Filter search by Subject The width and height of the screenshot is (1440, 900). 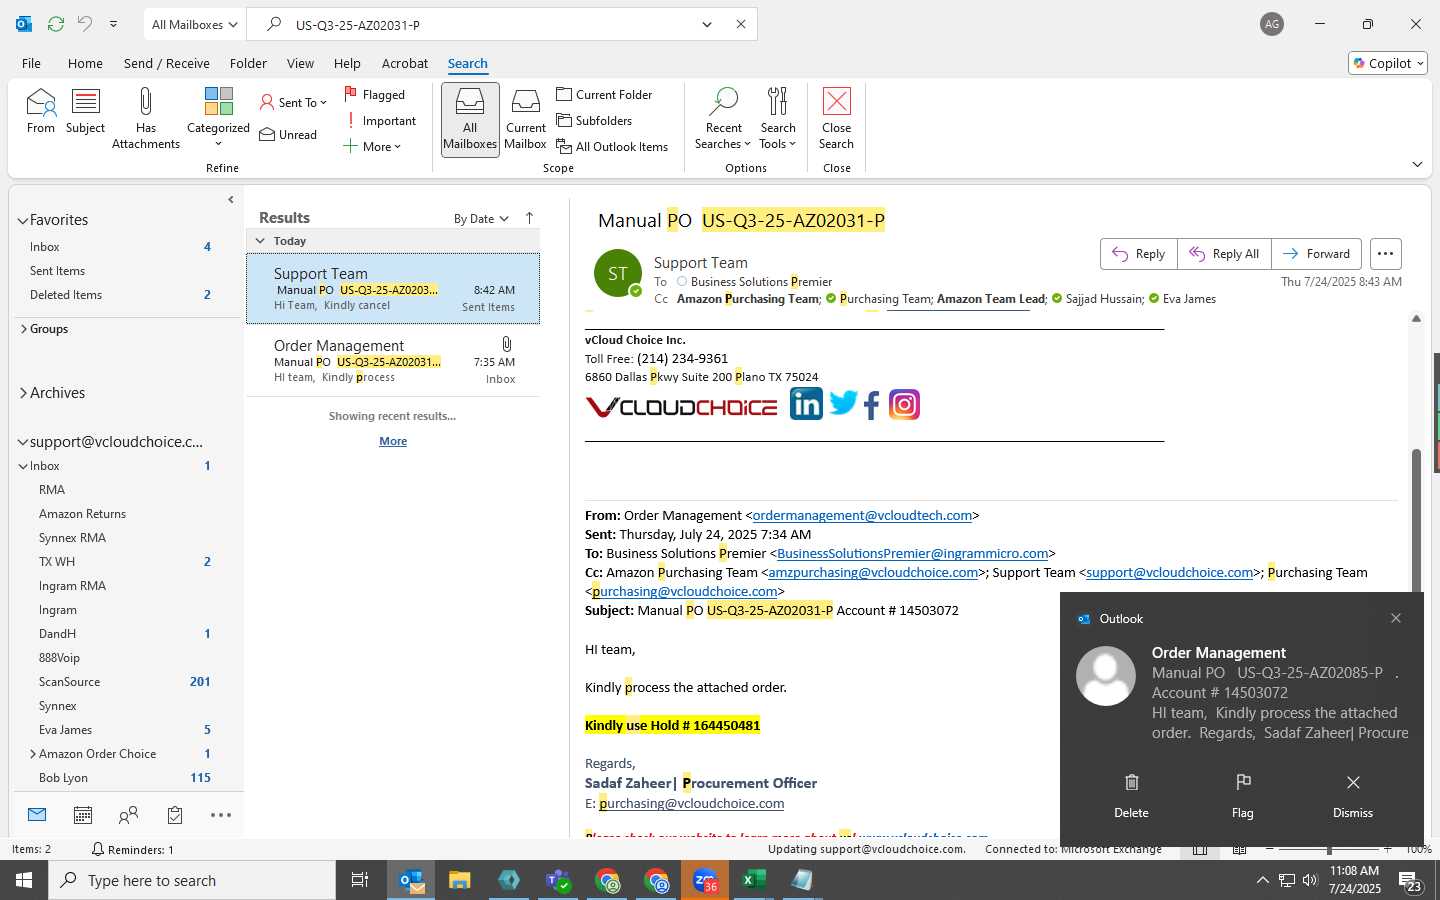pos(85,111)
